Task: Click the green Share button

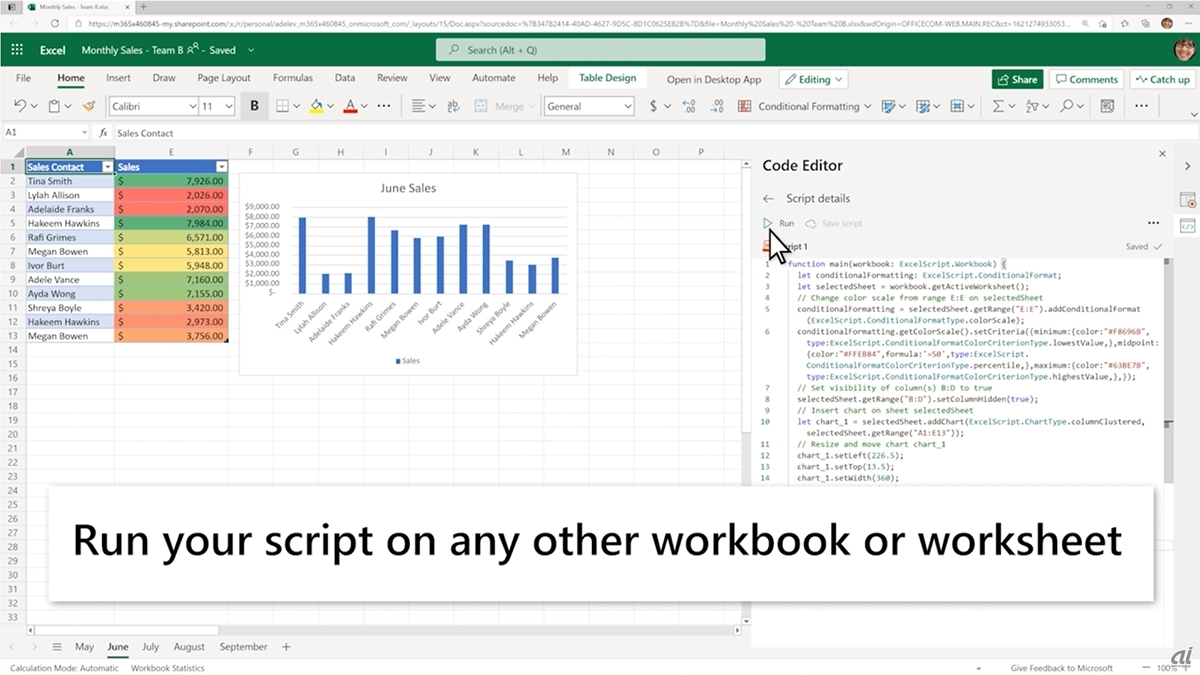Action: pos(1017,79)
